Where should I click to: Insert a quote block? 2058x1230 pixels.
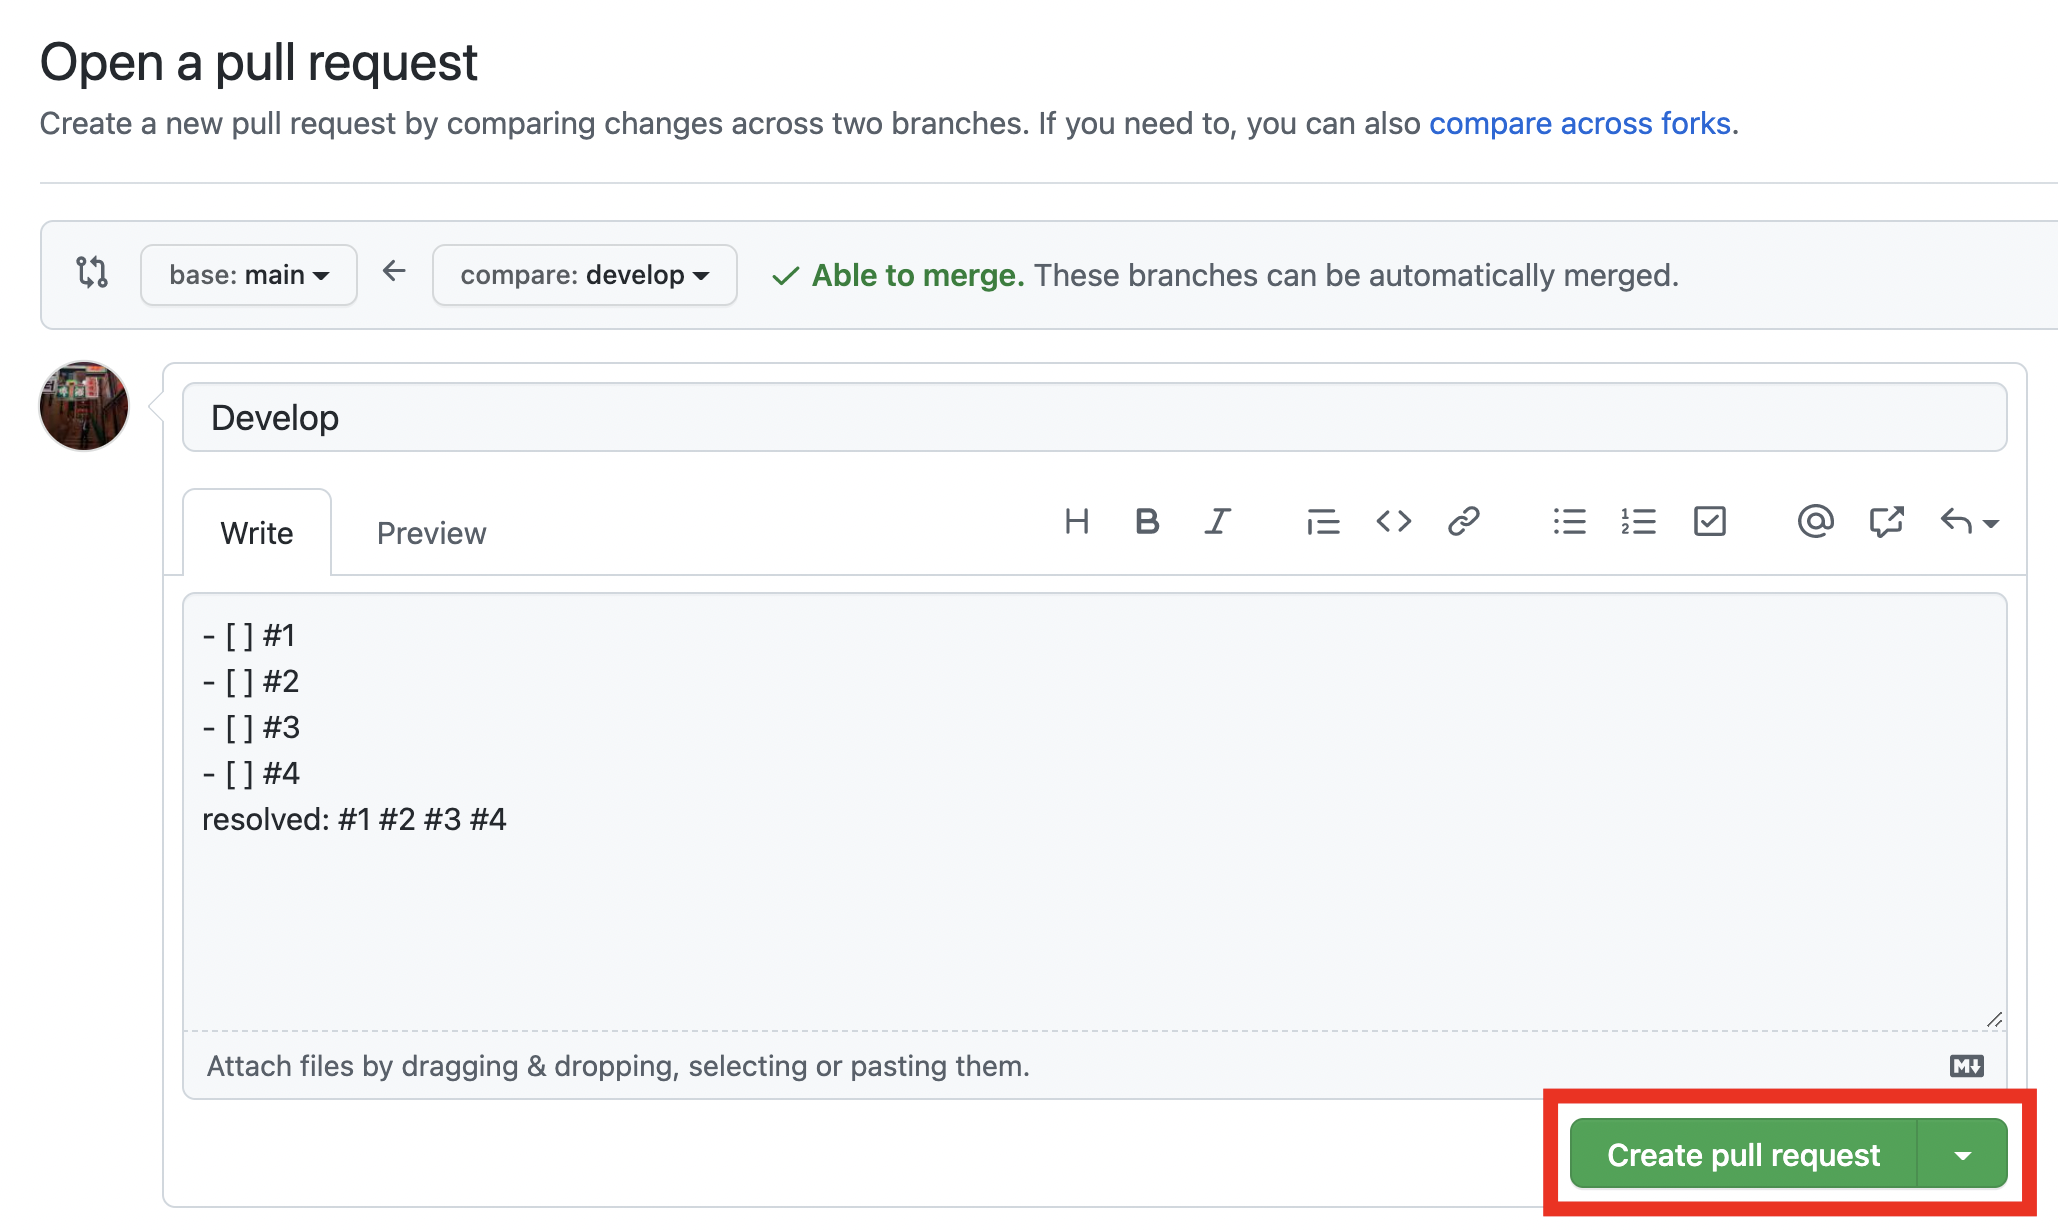(x=1322, y=521)
